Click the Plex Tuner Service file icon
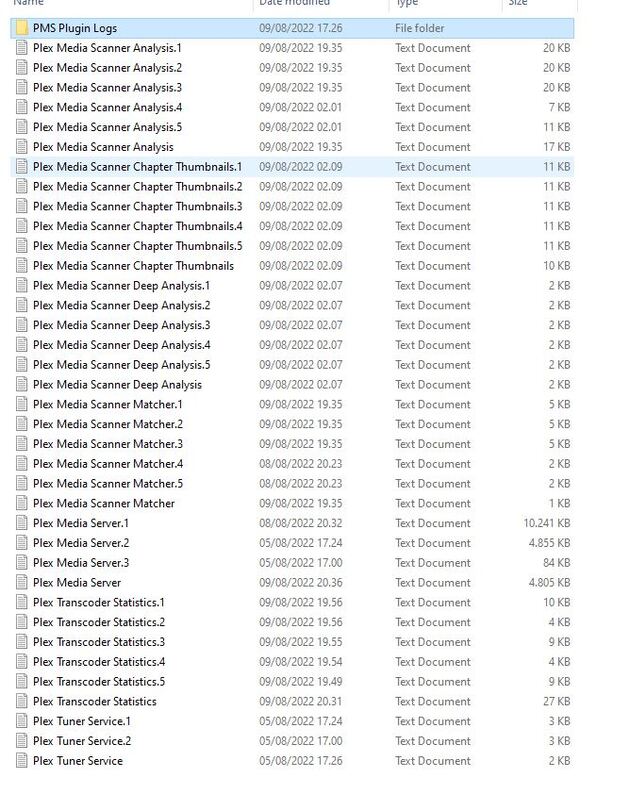This screenshot has height=794, width=629. (22, 760)
